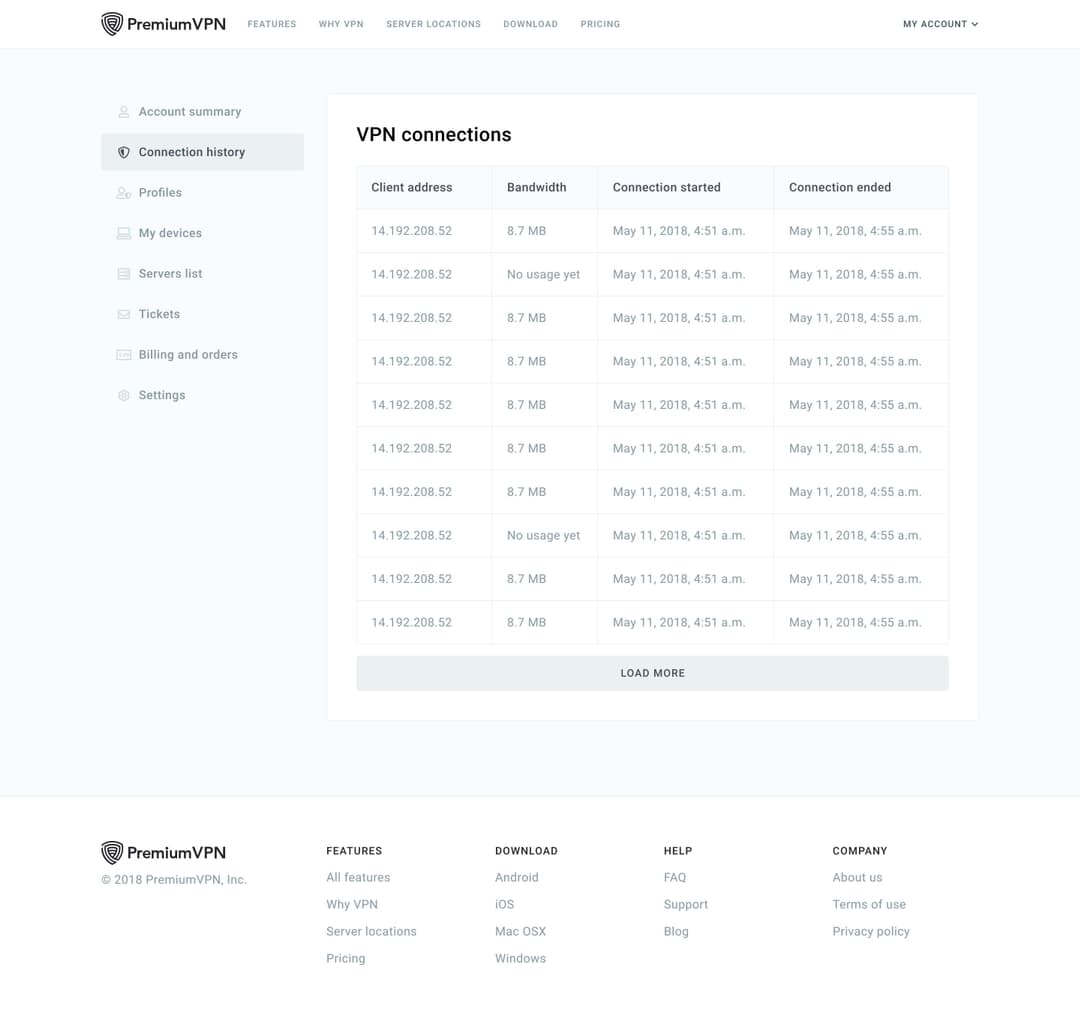Open the Android download link
The height and width of the screenshot is (1013, 1080).
pyautogui.click(x=516, y=877)
